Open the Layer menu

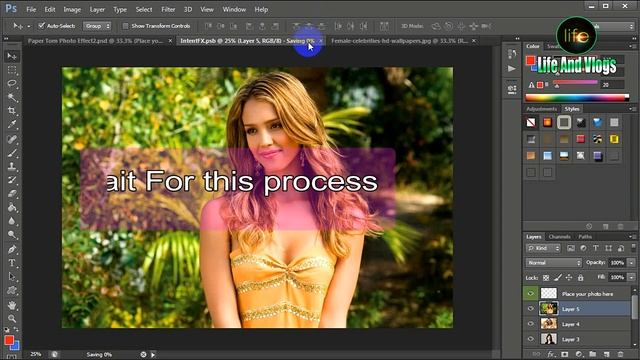pos(97,9)
